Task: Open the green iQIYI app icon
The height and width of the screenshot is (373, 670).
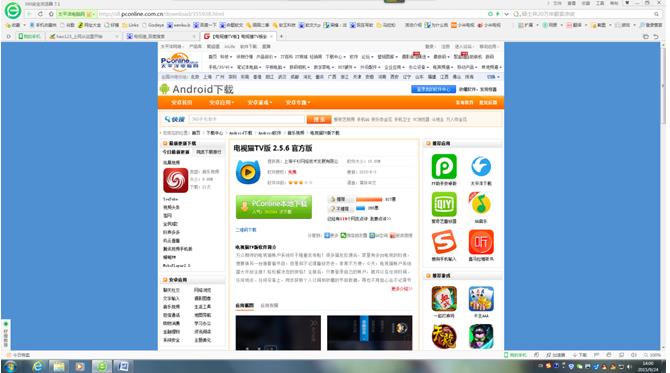Action: point(444,204)
